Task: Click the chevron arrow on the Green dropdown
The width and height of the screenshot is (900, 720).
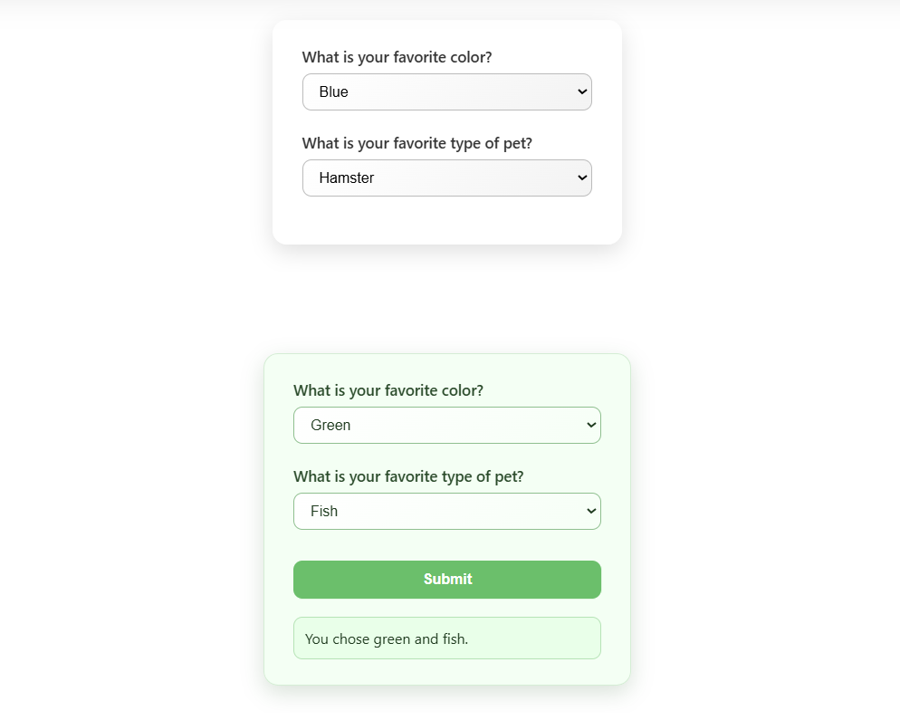Action: (x=591, y=425)
